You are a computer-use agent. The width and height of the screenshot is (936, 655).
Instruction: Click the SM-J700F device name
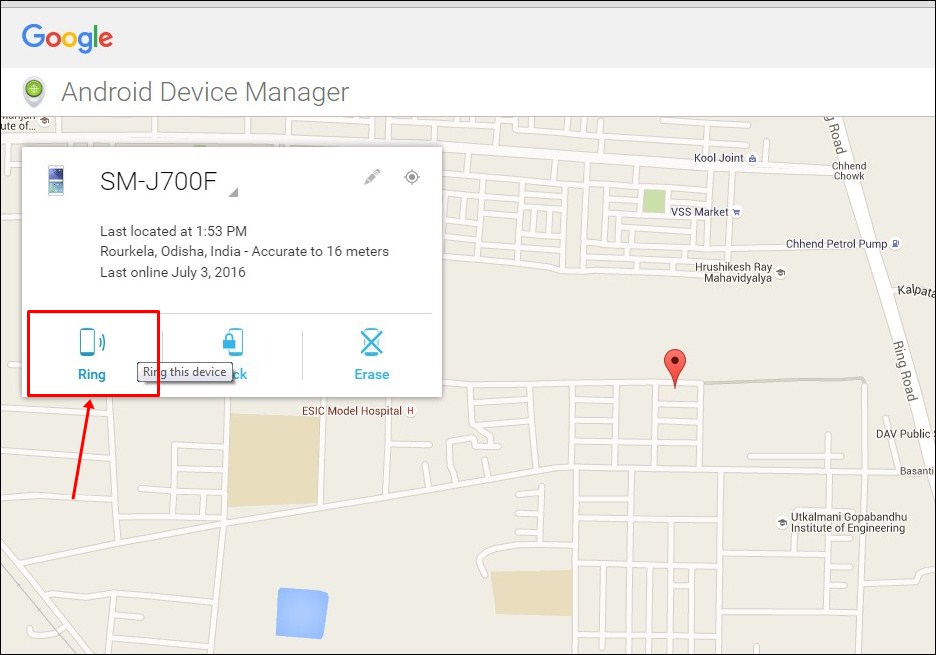(x=158, y=182)
